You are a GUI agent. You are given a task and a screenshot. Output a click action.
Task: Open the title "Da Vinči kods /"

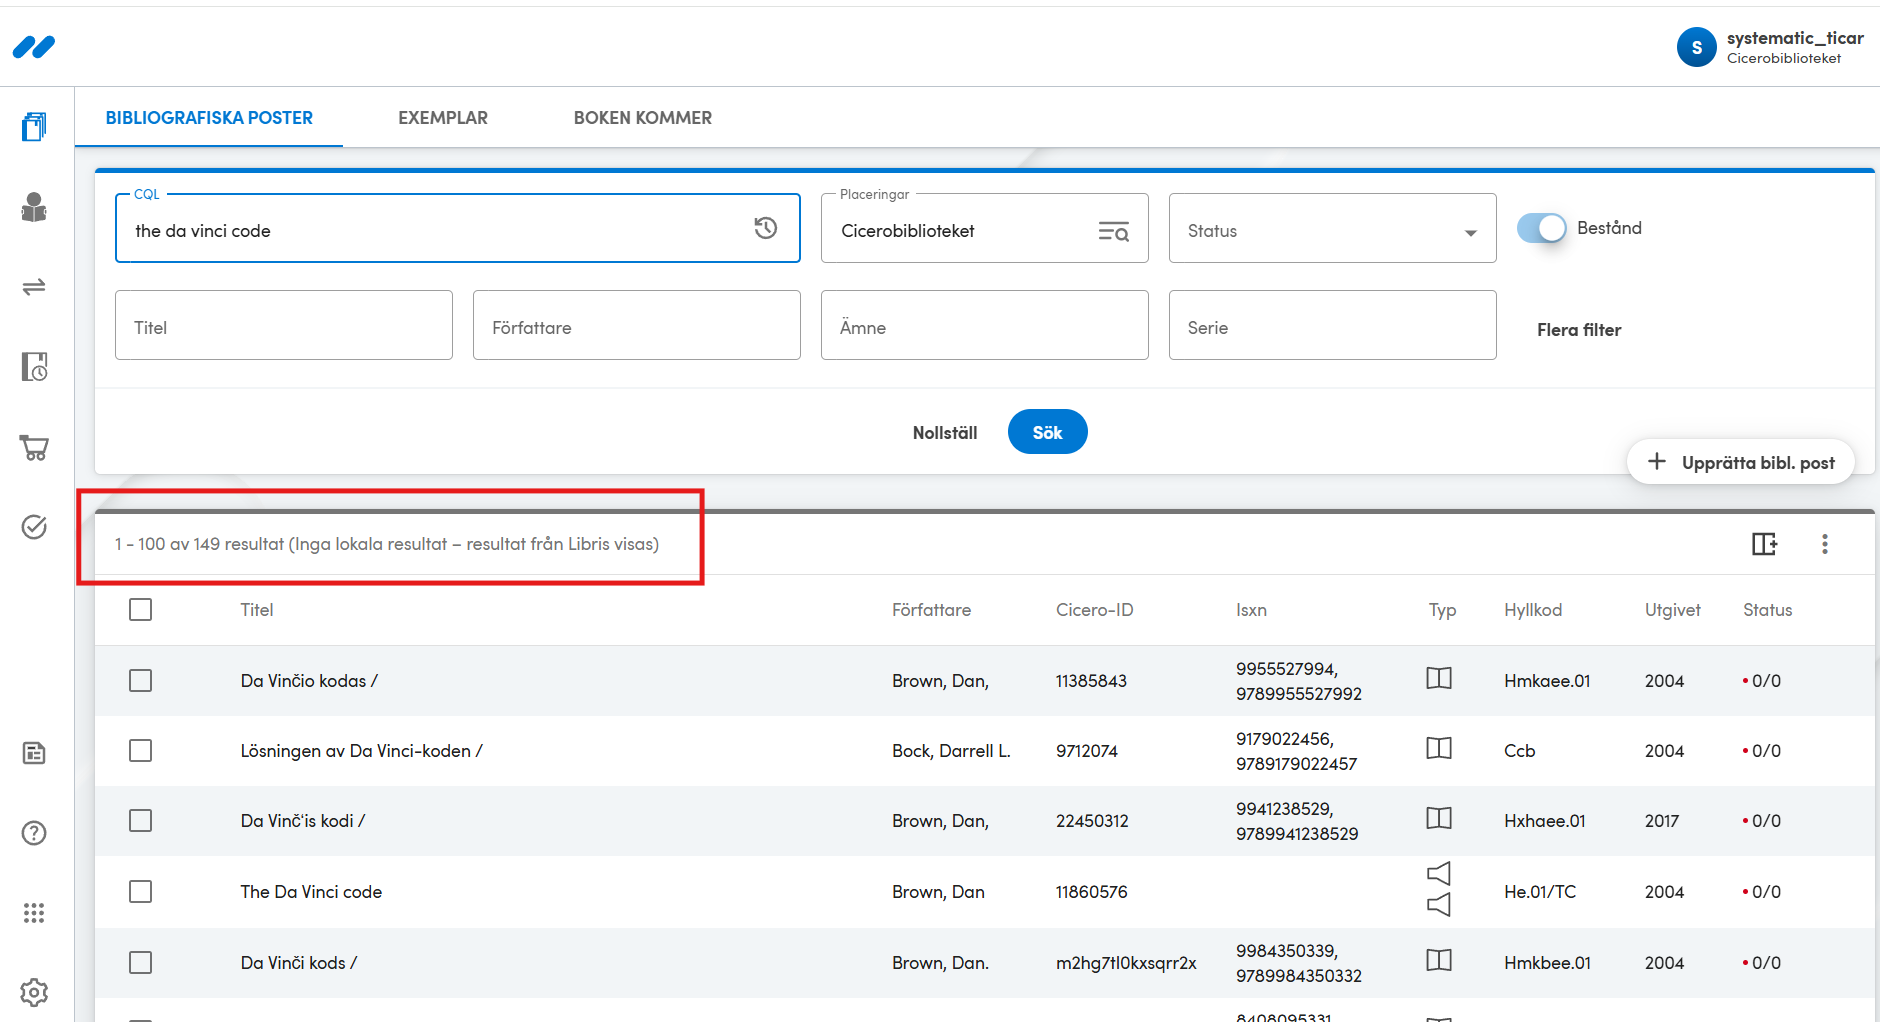tap(299, 963)
